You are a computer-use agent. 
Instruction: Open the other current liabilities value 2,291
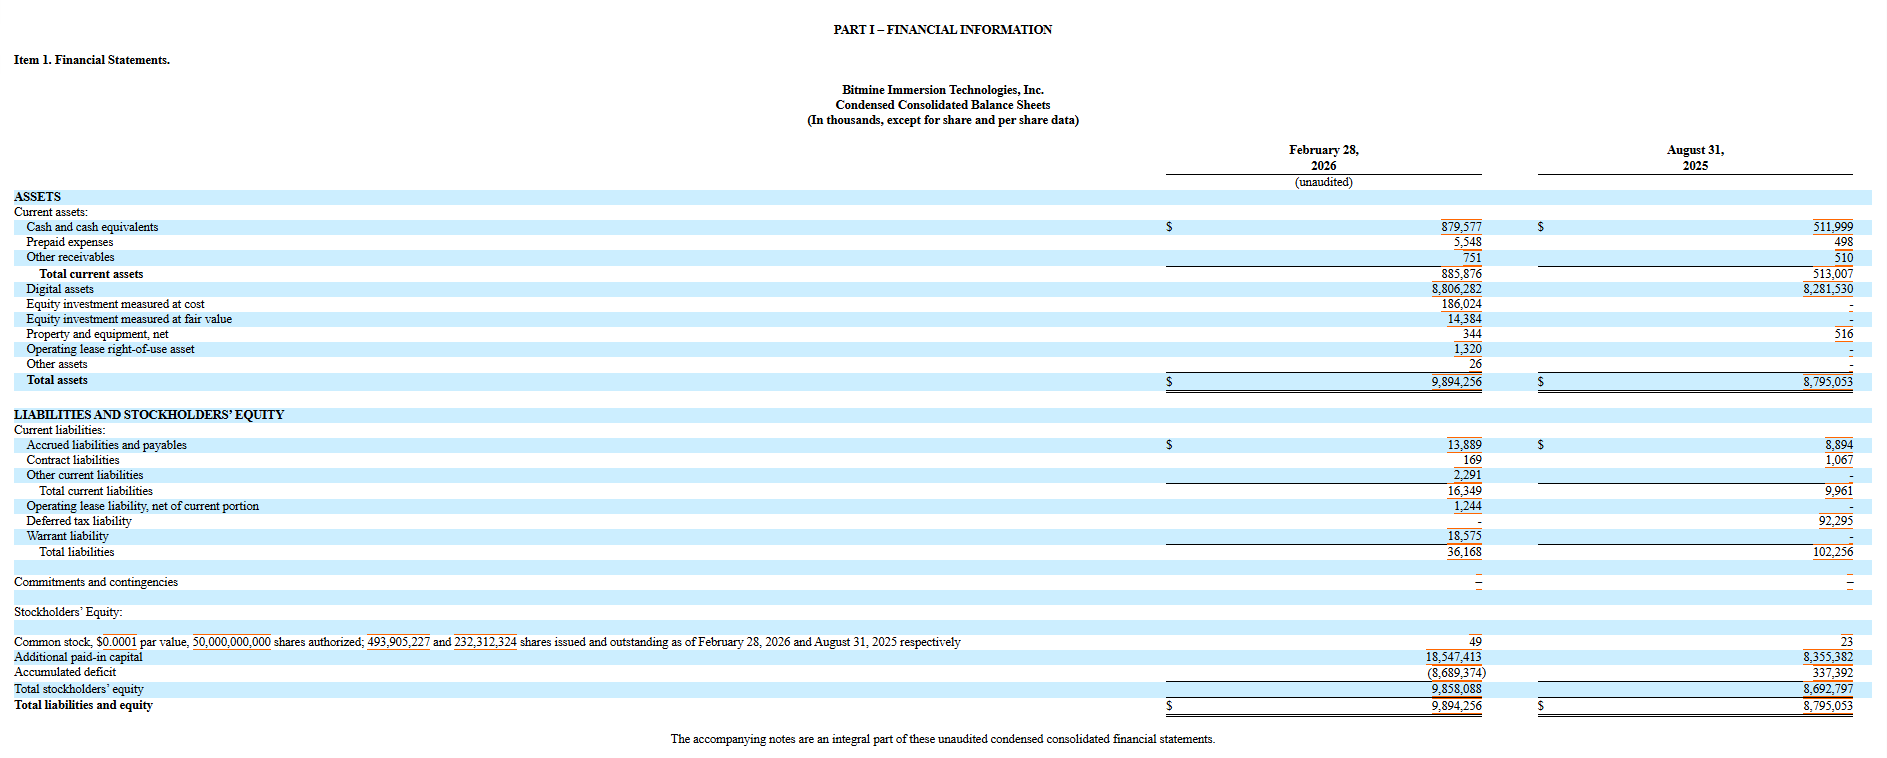point(1467,475)
